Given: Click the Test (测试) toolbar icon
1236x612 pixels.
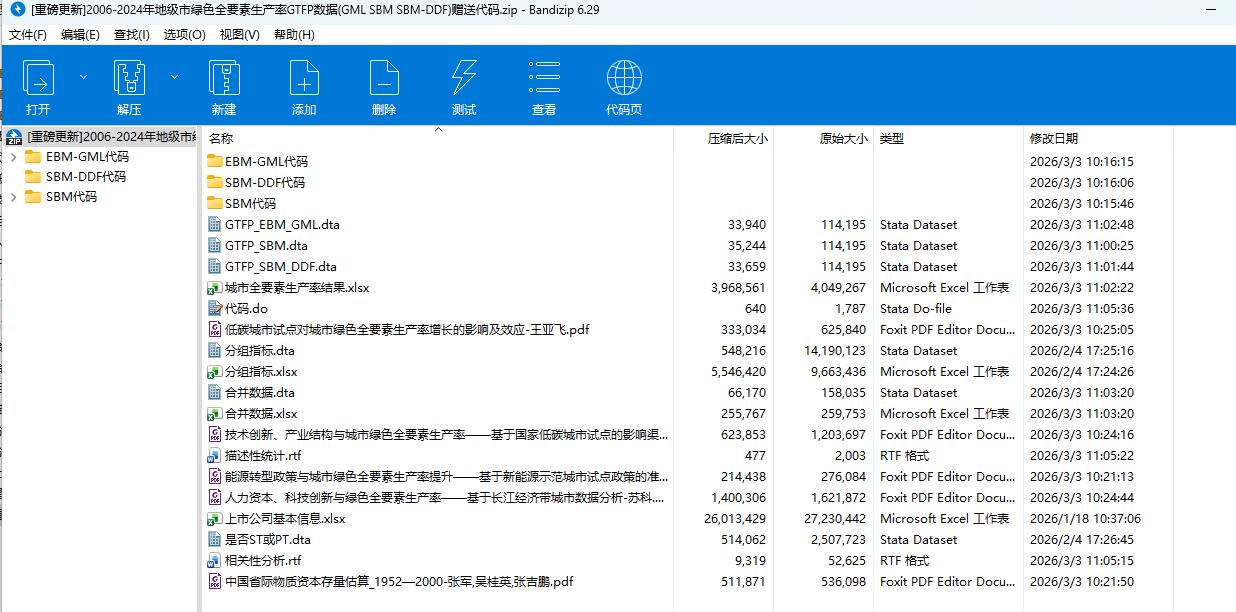Looking at the screenshot, I should click(464, 78).
